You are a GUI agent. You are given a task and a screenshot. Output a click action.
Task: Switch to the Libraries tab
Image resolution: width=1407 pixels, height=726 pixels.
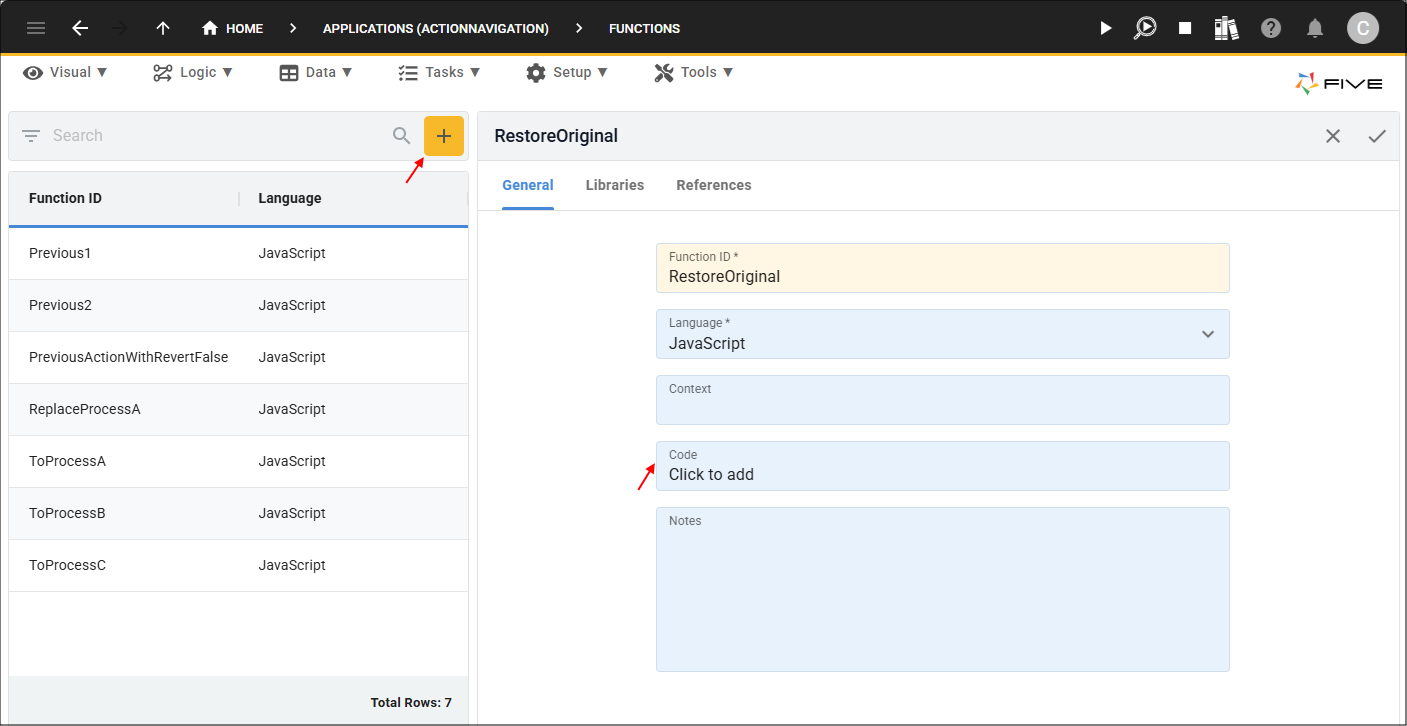pyautogui.click(x=615, y=185)
